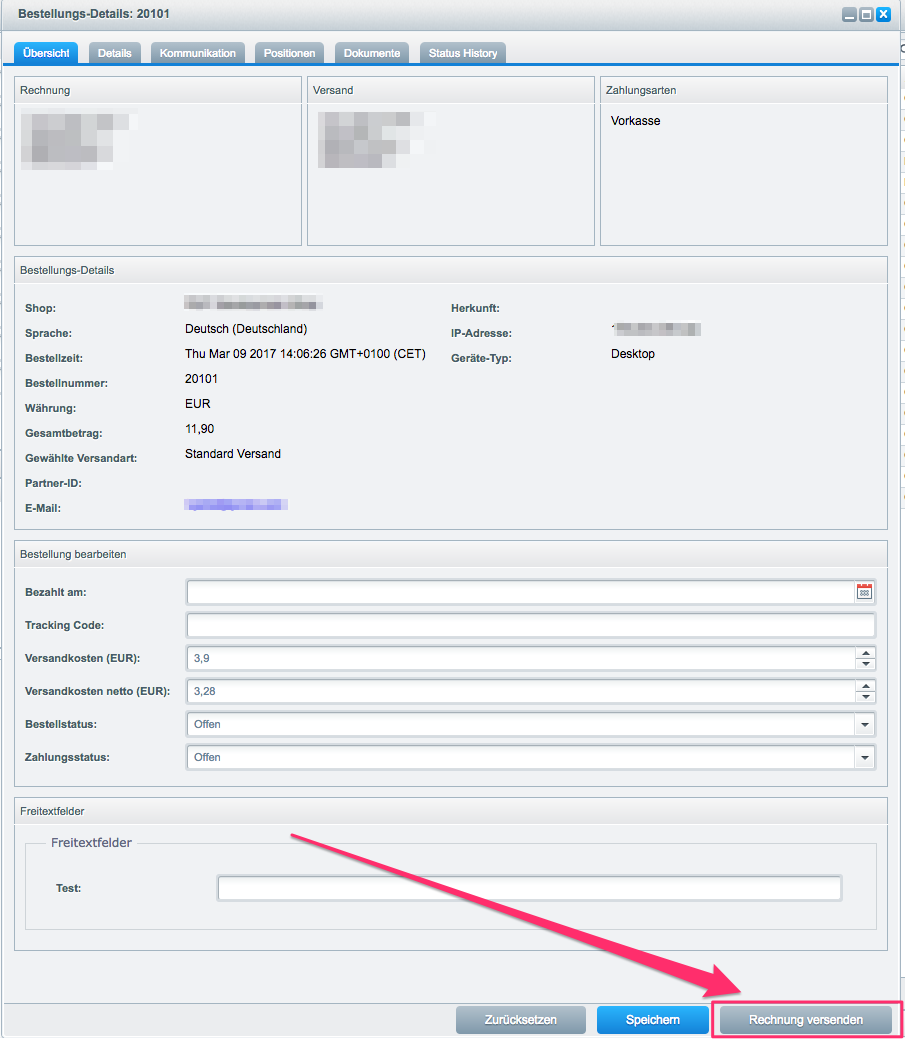
Task: Save the order with Speichern
Action: click(653, 1020)
